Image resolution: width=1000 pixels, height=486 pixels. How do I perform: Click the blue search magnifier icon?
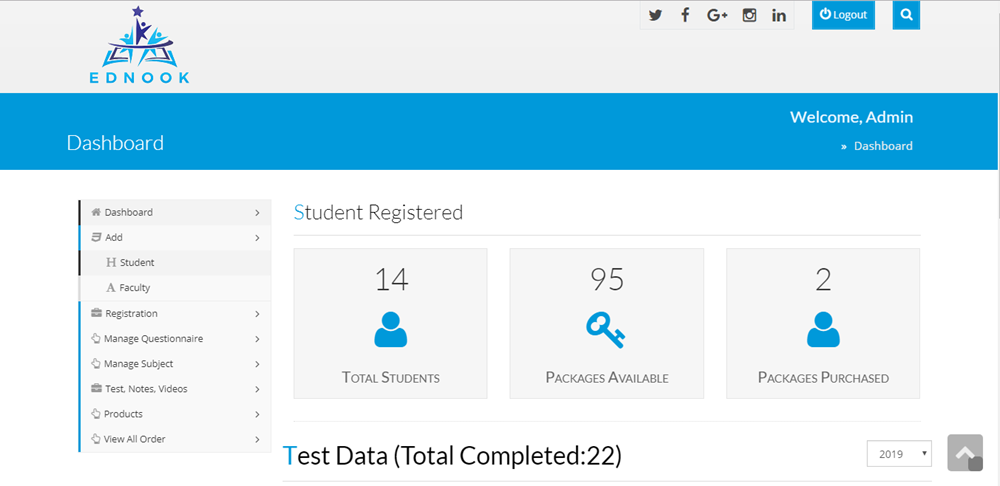tap(906, 15)
